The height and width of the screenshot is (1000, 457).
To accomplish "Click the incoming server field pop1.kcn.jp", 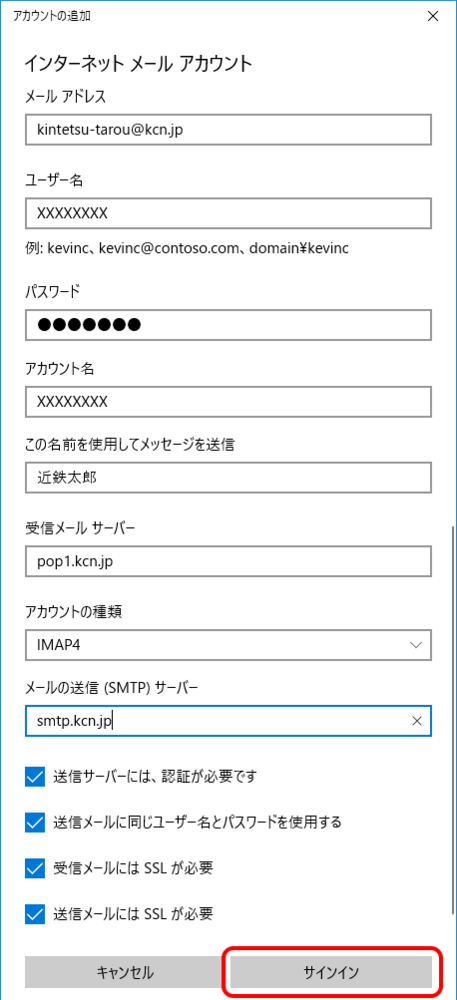I will 228,562.
